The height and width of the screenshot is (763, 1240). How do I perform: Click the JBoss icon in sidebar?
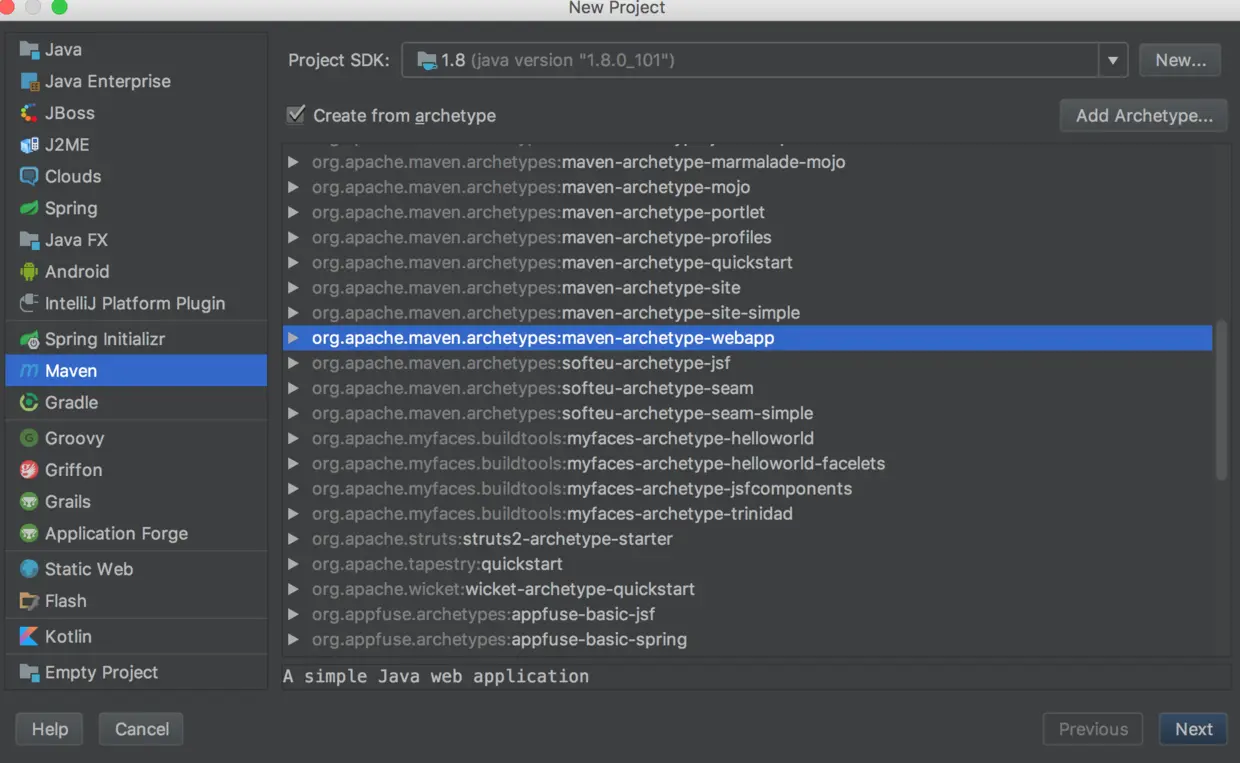coord(29,113)
